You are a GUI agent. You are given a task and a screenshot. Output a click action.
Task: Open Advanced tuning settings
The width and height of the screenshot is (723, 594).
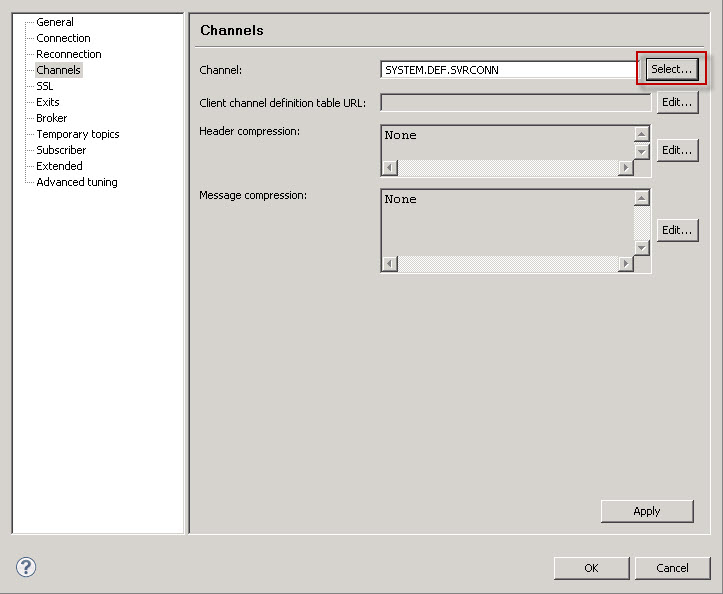coord(77,182)
